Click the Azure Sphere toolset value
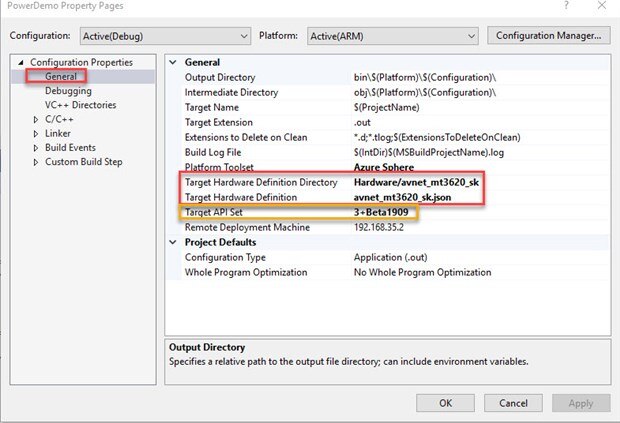Viewport: 620px width, 423px height. coord(384,167)
